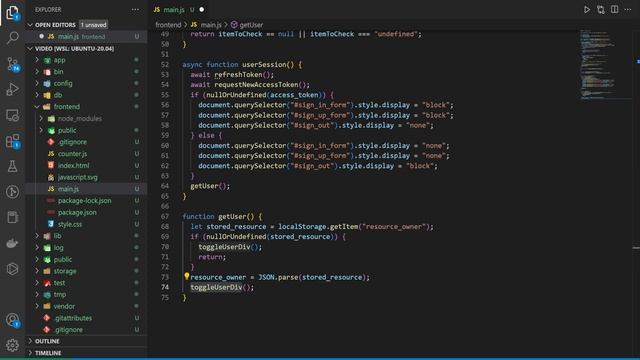This screenshot has width=640, height=360.
Task: Click 'userSession' function name on line 52
Action: click(x=264, y=64)
